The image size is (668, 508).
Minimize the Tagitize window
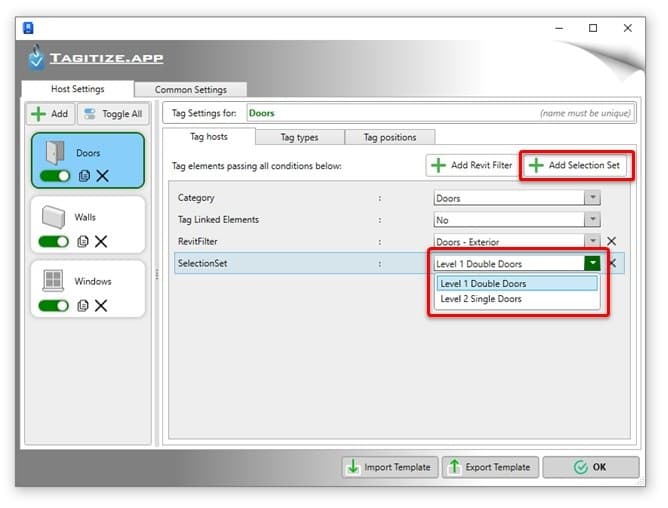click(559, 28)
